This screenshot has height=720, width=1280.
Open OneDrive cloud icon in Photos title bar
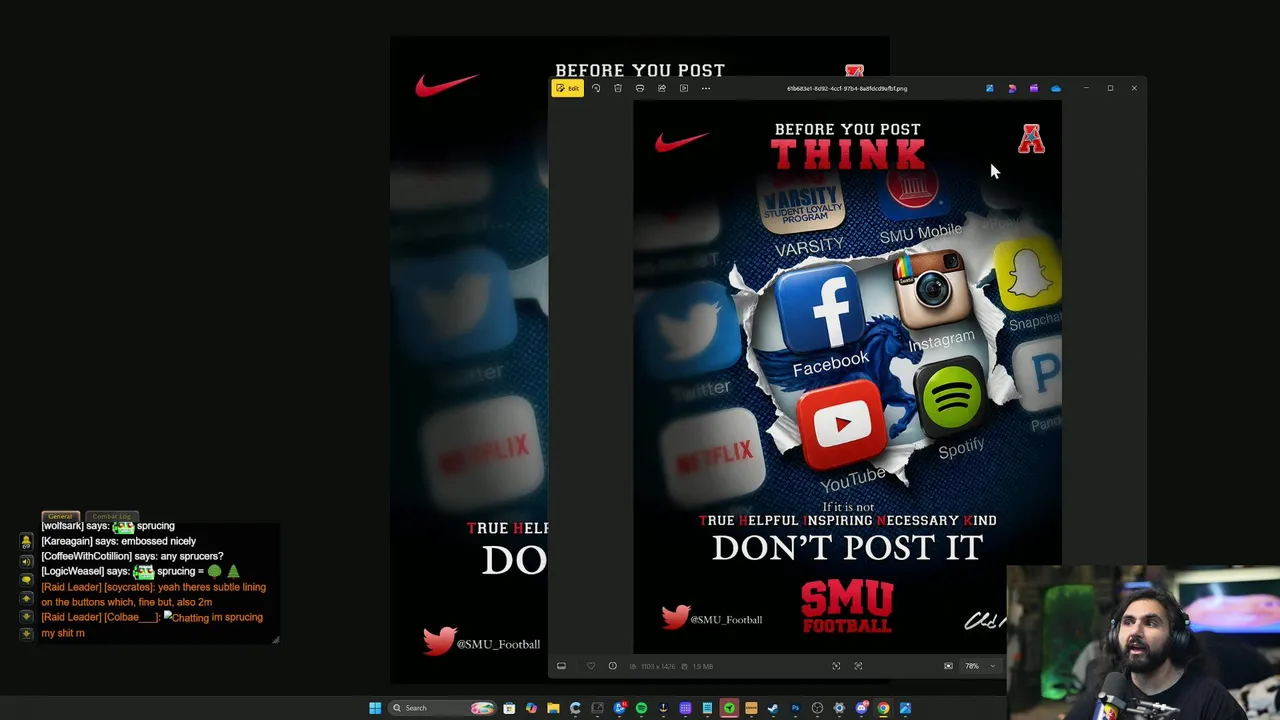pos(1056,88)
